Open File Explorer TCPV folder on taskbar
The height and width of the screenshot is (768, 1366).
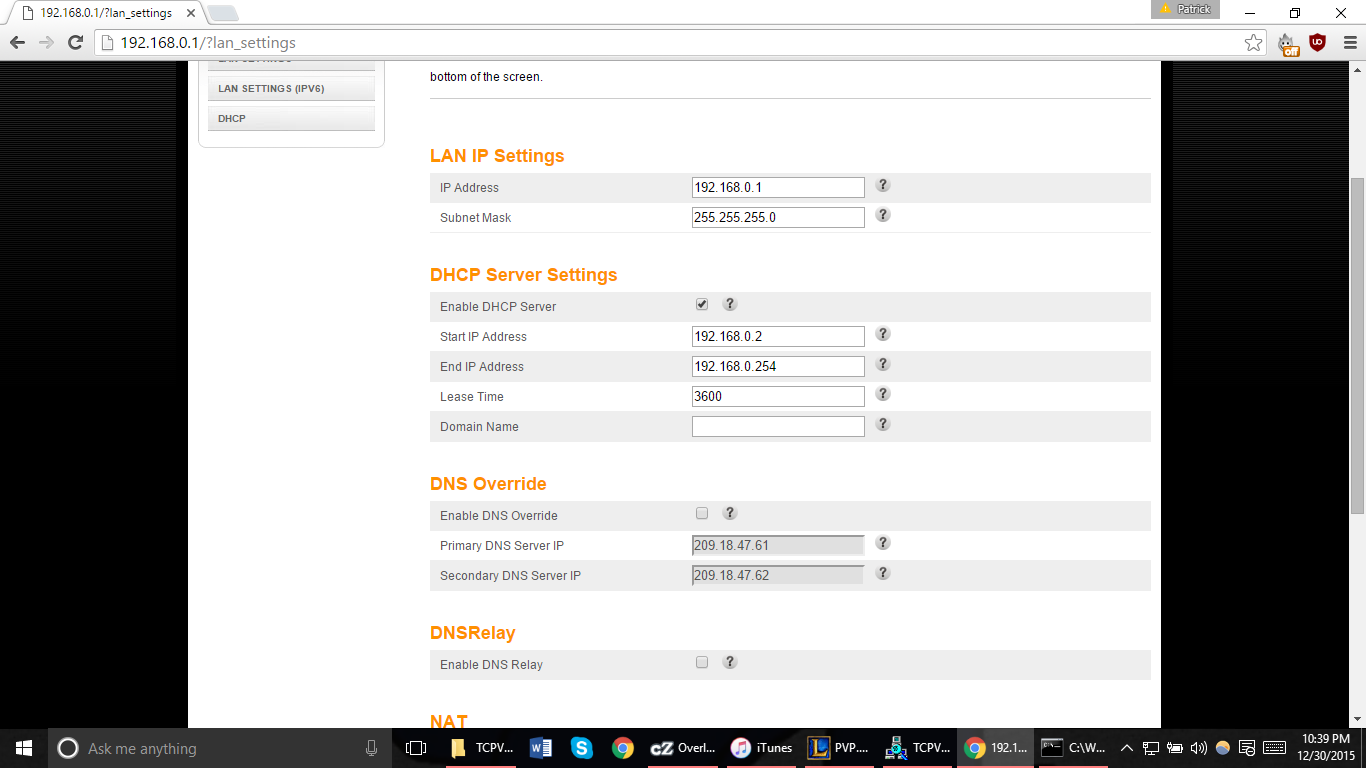[x=479, y=748]
